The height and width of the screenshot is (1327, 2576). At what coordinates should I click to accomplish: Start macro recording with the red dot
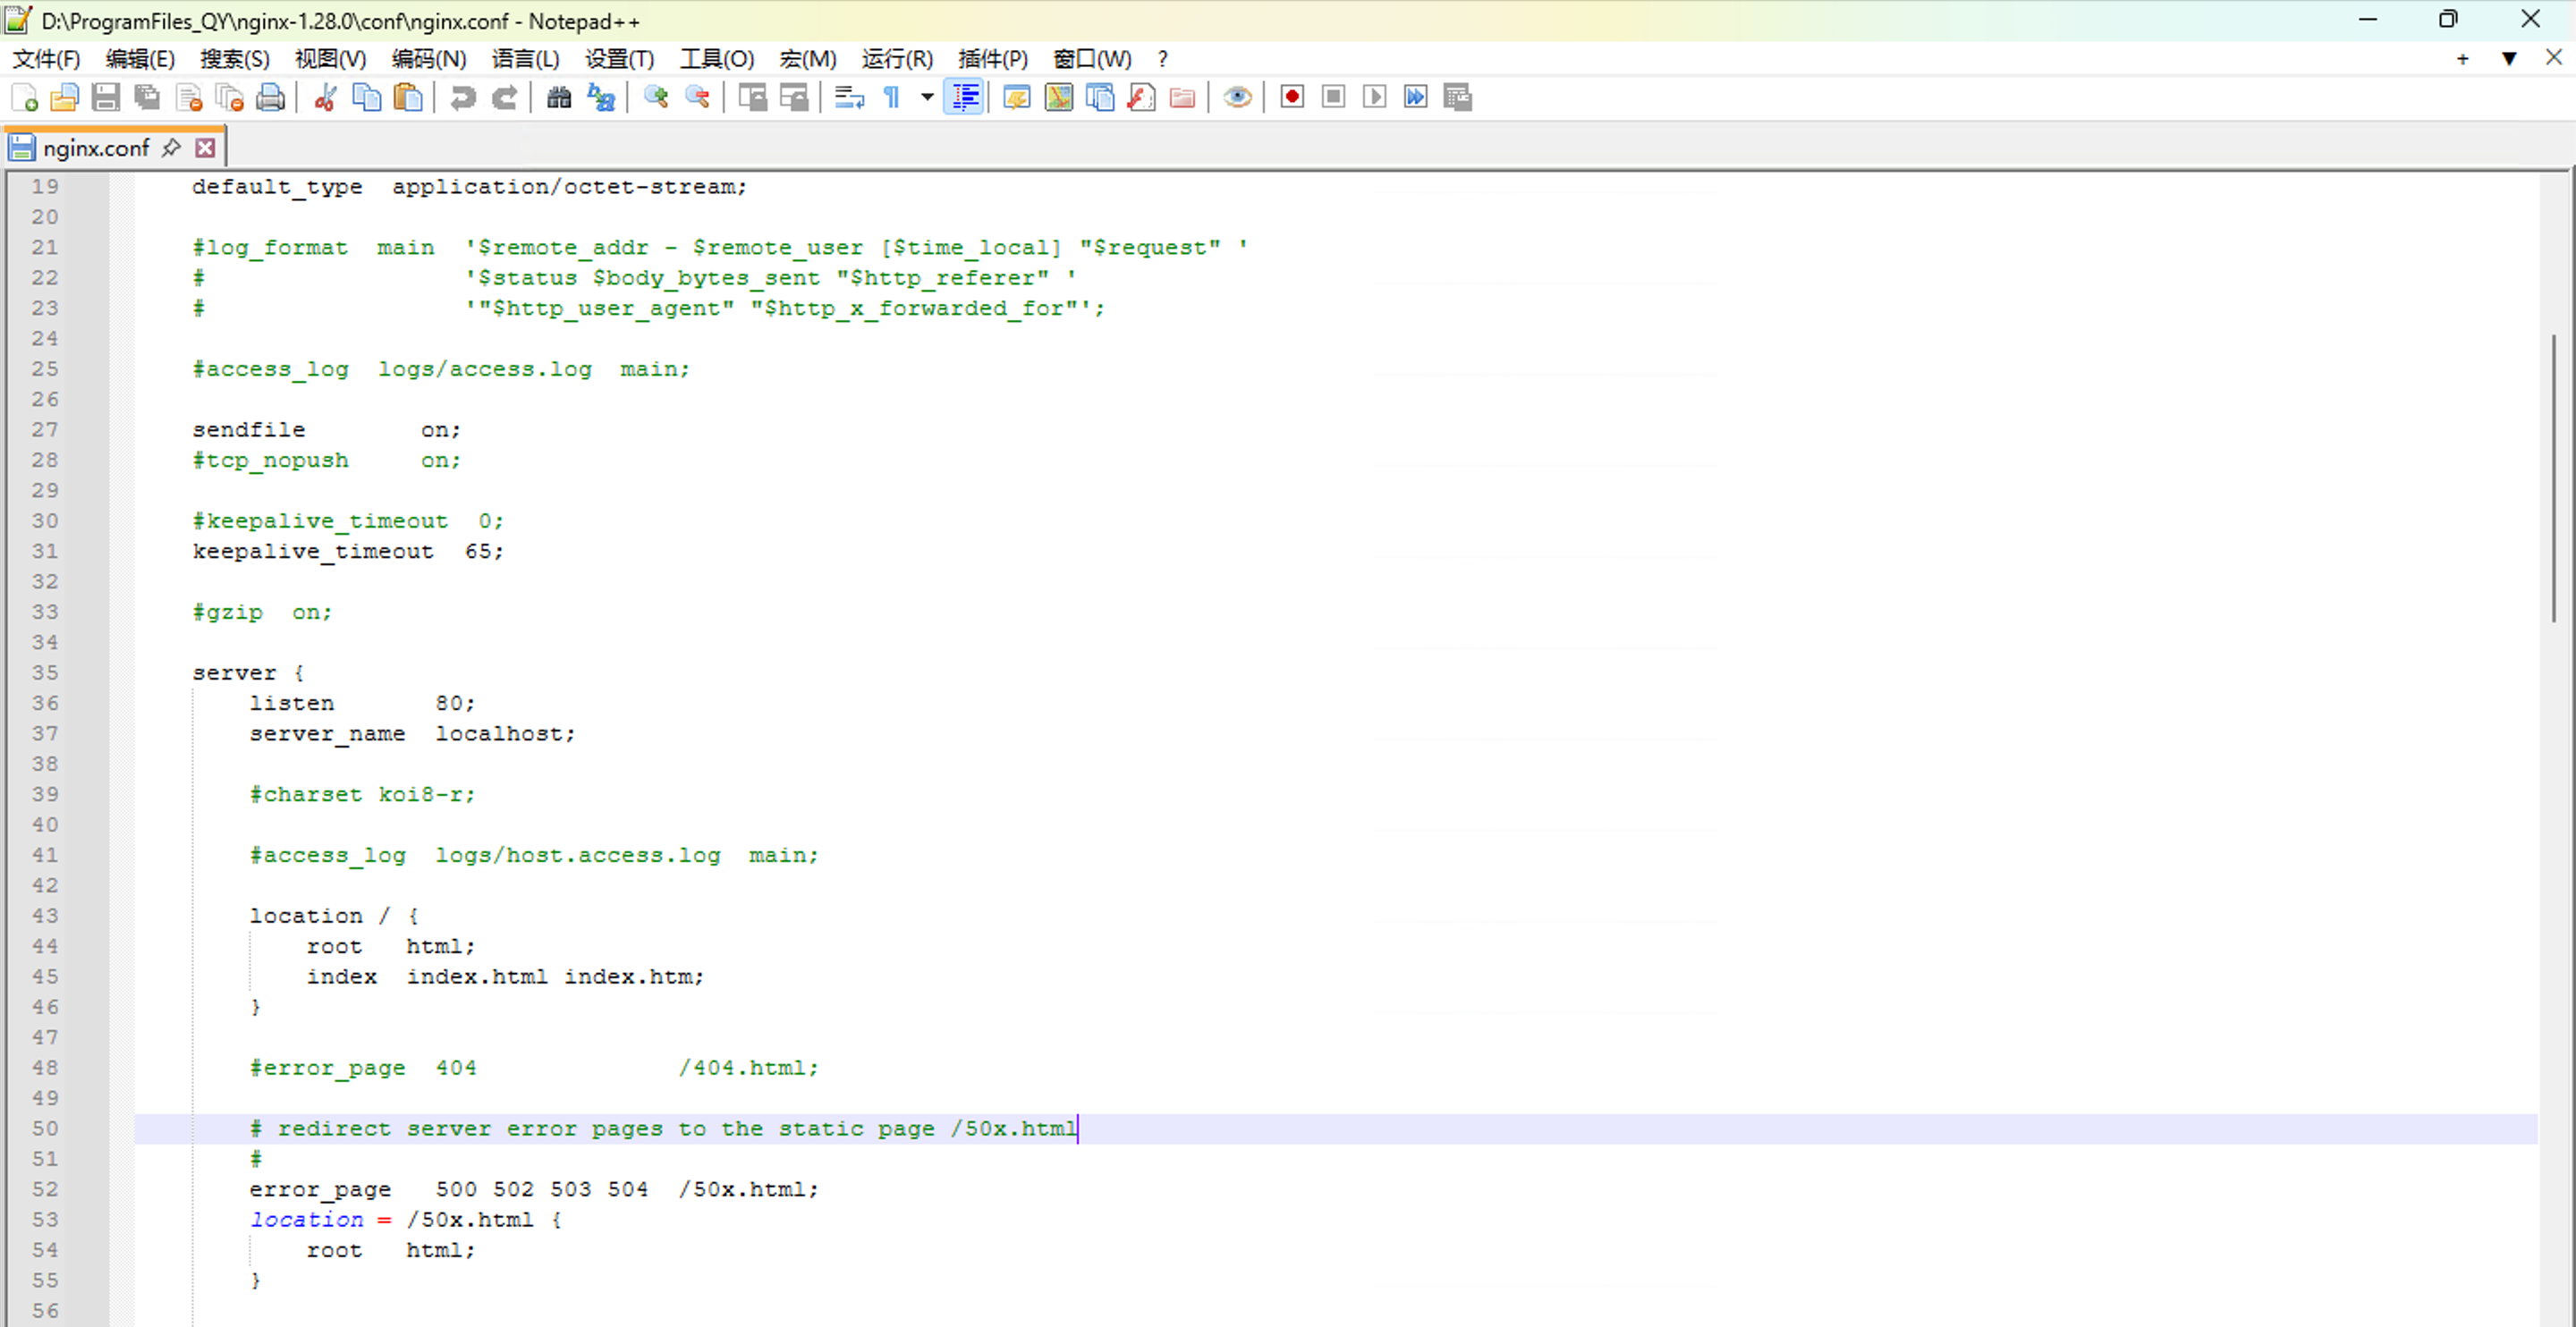[1292, 97]
